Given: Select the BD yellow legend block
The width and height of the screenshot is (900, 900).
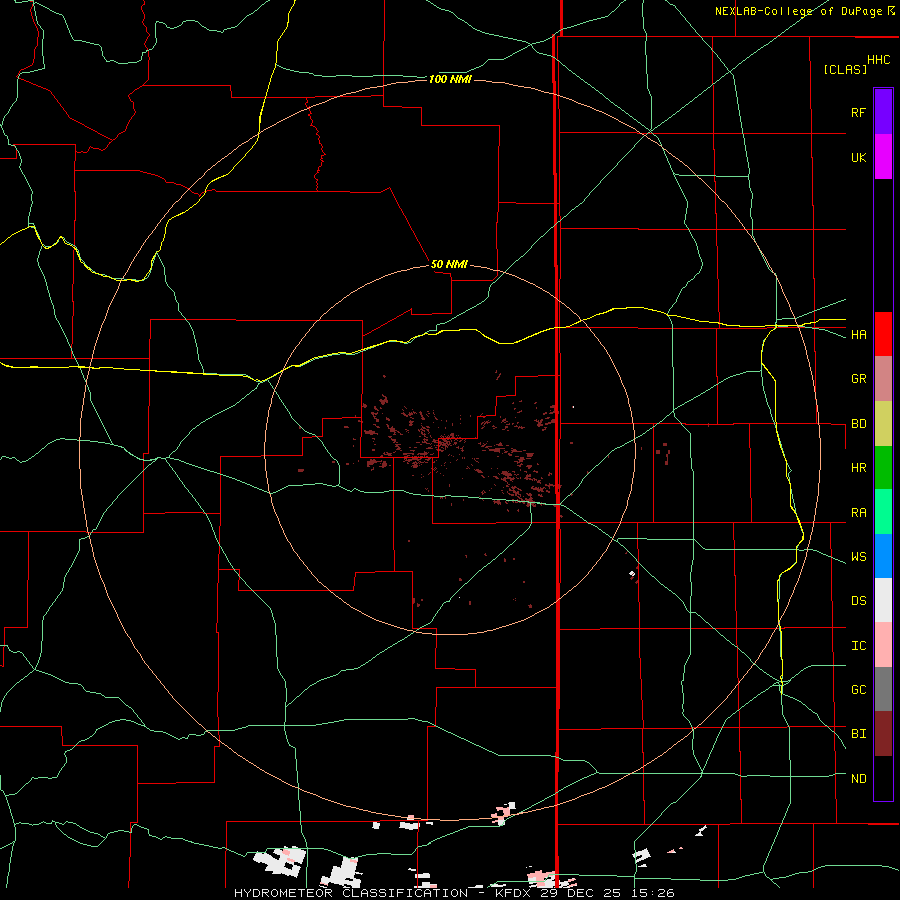Looking at the screenshot, I should coord(883,423).
